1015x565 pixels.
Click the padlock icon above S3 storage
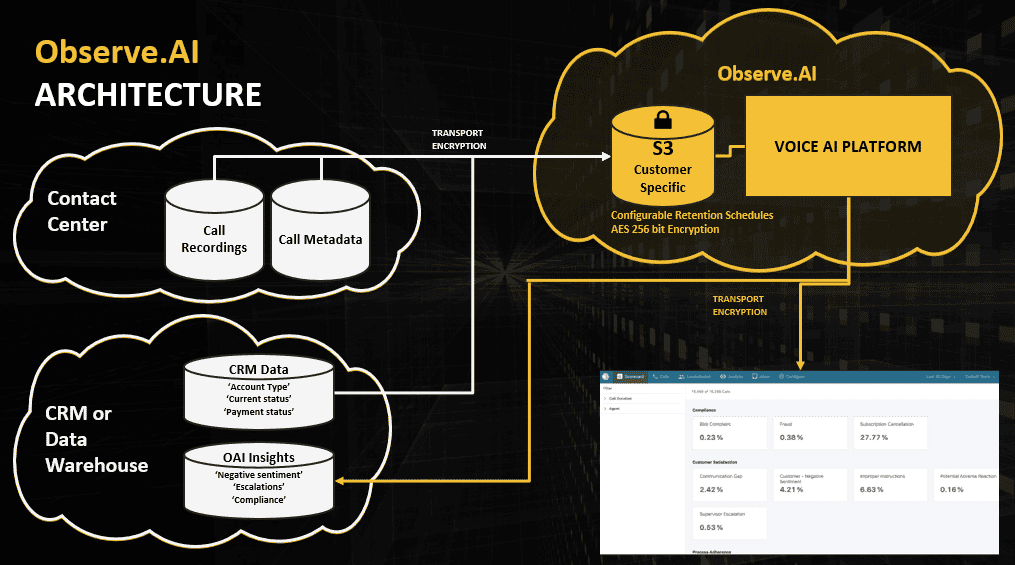(661, 121)
